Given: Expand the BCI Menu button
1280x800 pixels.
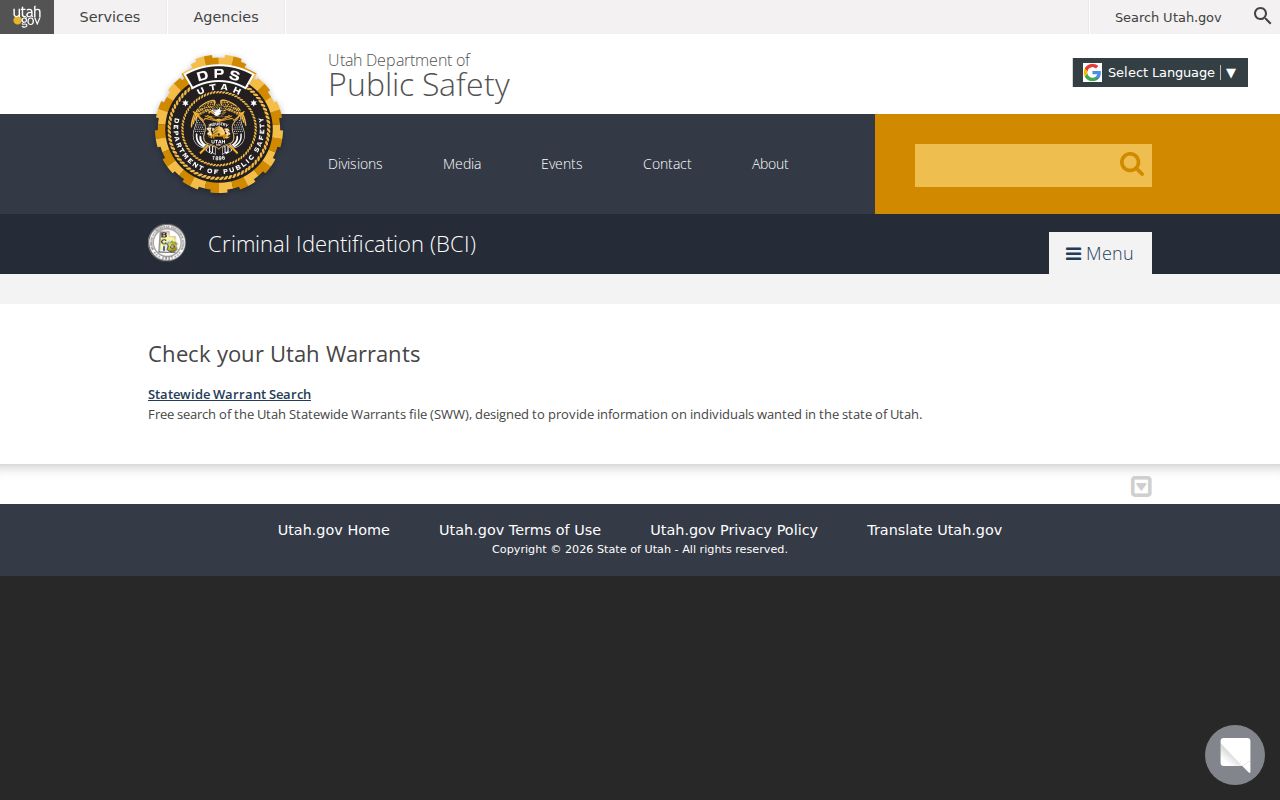Looking at the screenshot, I should coord(1100,253).
